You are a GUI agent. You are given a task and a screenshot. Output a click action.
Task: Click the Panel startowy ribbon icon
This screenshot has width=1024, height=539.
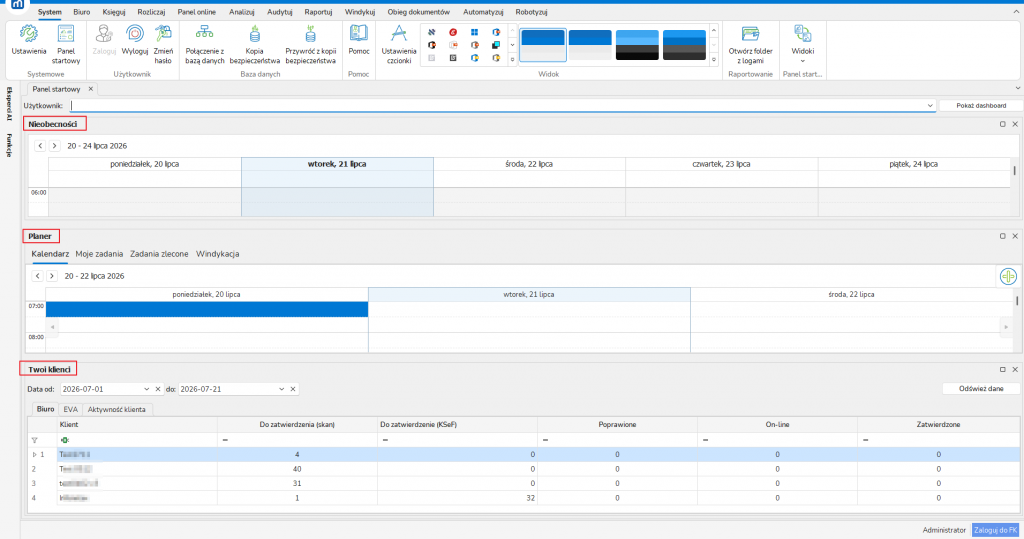[x=65, y=44]
